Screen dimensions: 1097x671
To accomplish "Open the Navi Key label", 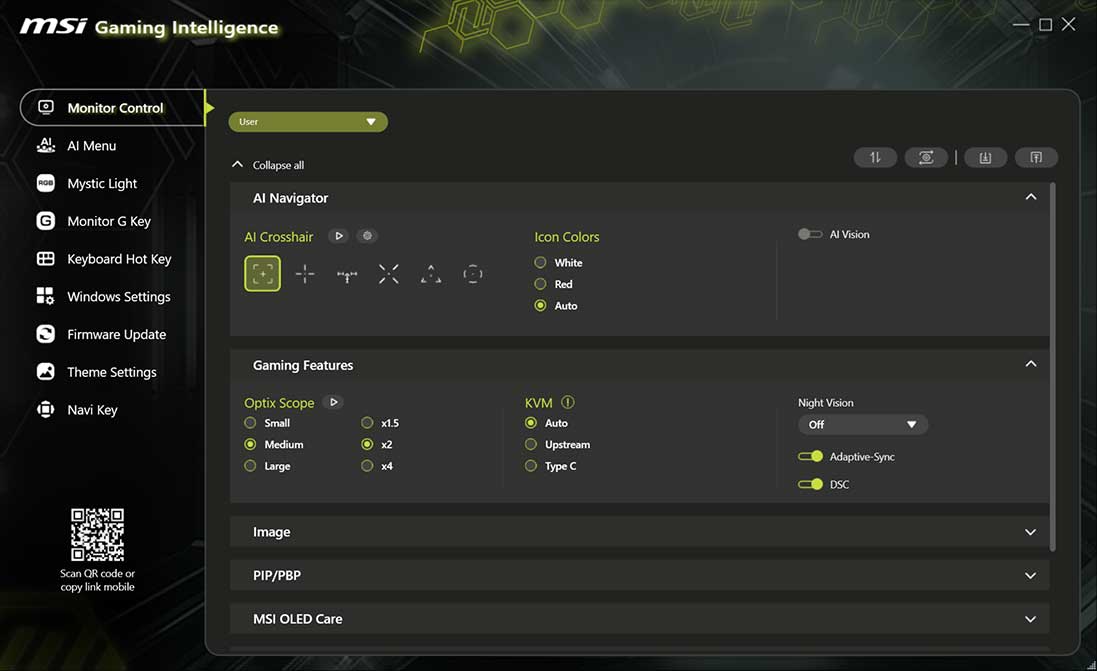I will (x=92, y=410).
